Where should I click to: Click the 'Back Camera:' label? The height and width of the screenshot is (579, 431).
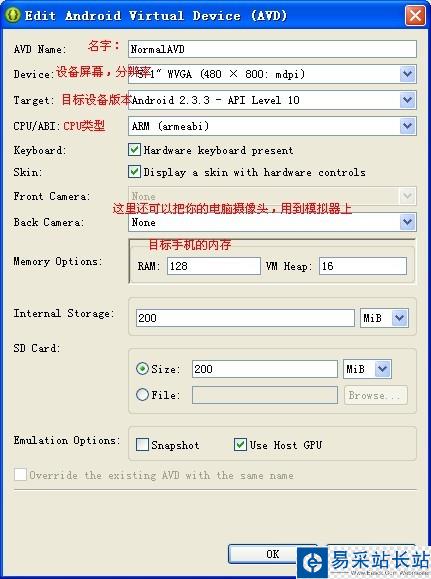(49, 222)
